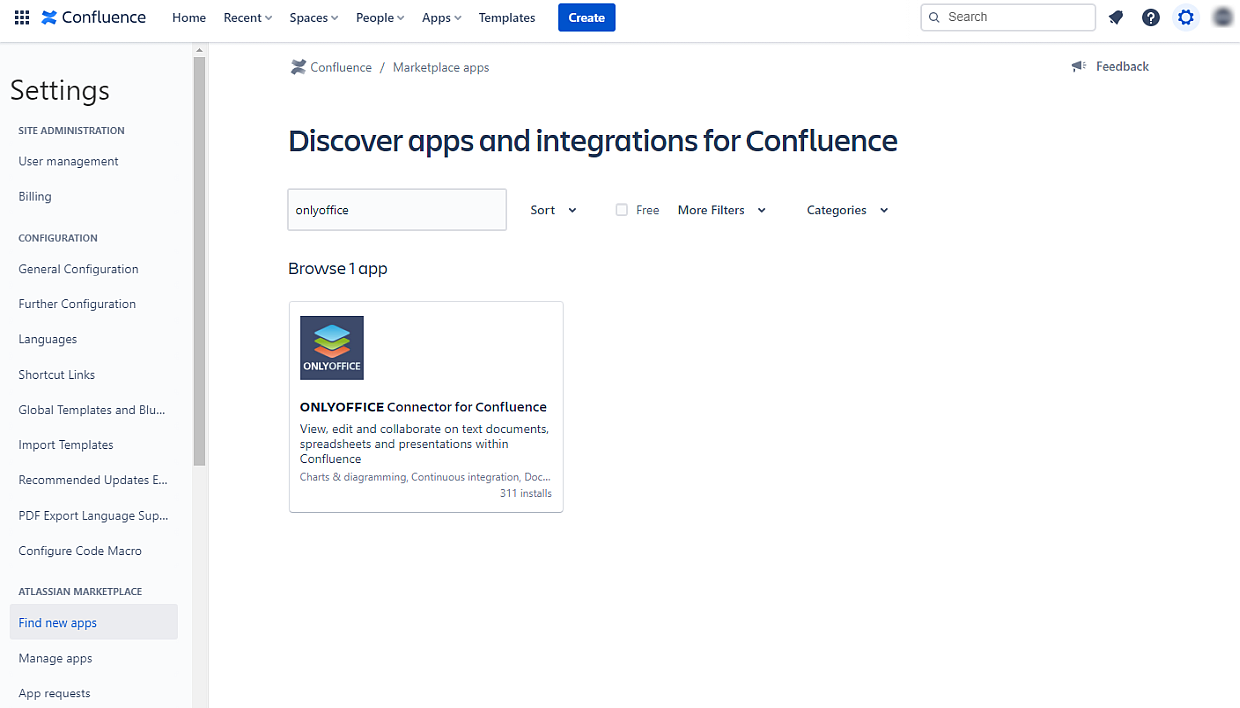Click the Confluence icon in the breadcrumb
Viewport: 1240px width, 708px height.
click(x=297, y=66)
